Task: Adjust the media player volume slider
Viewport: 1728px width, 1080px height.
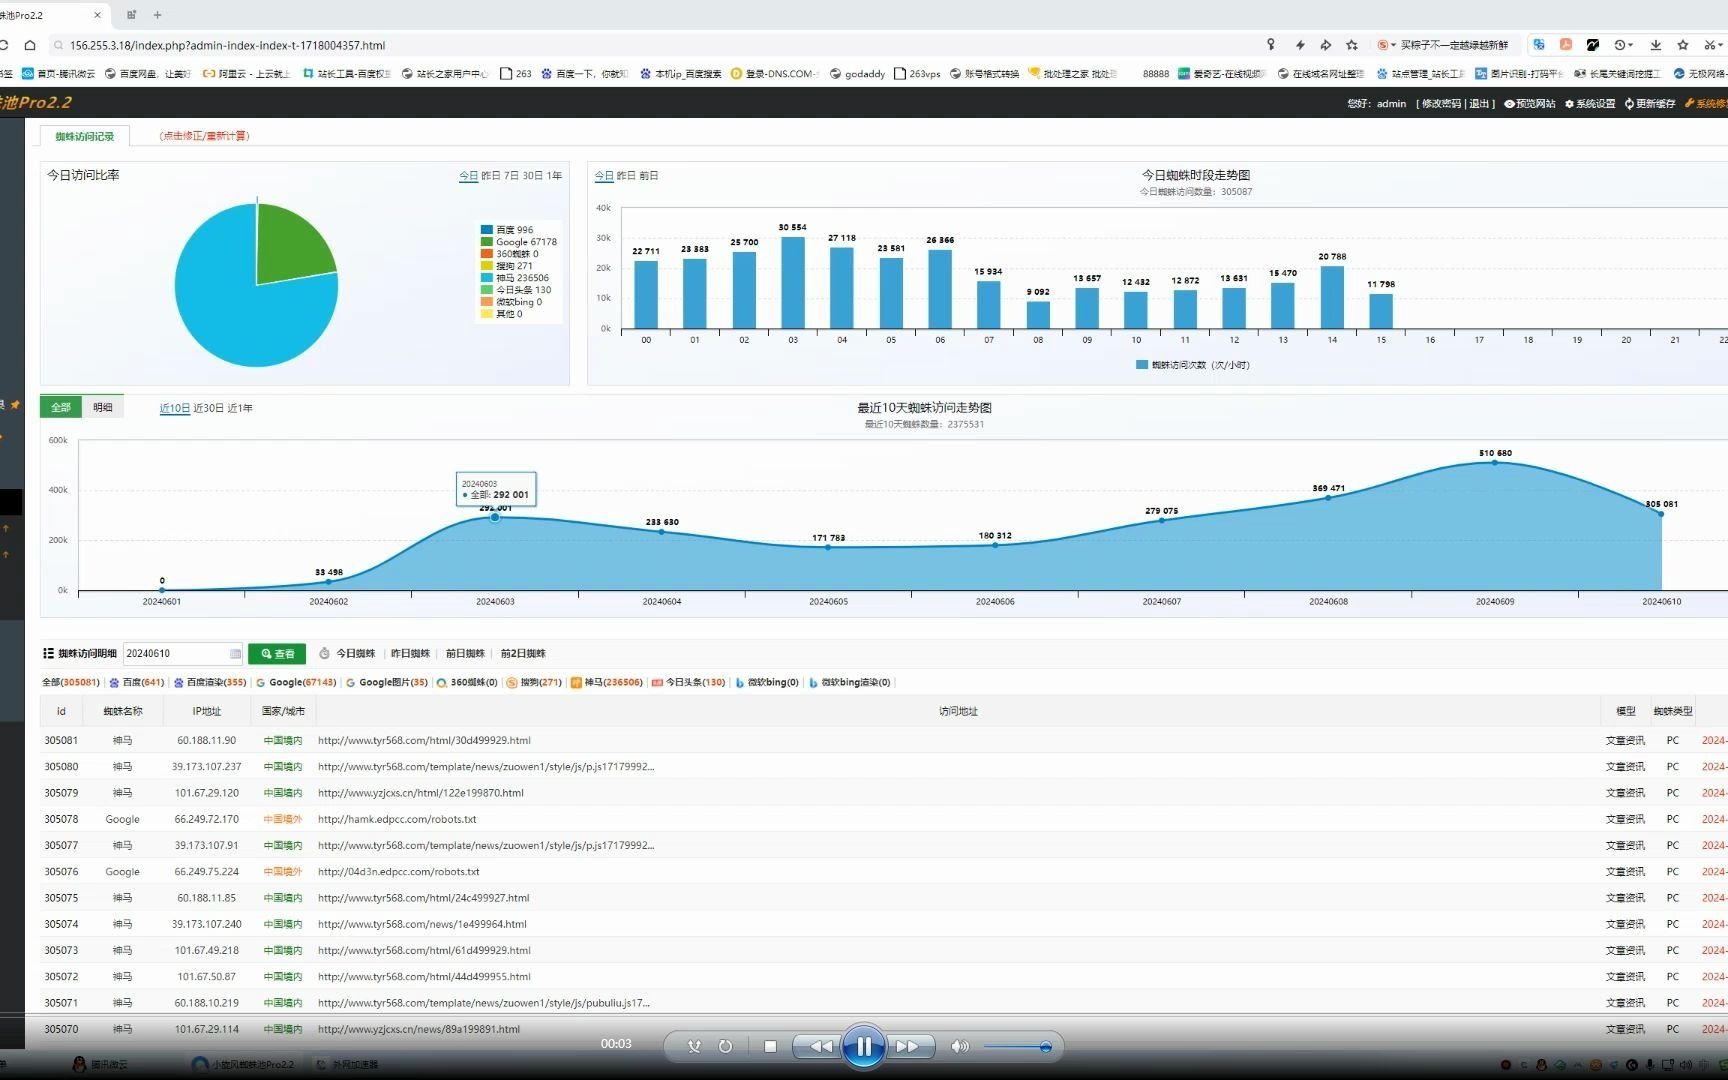Action: pyautogui.click(x=1017, y=1047)
